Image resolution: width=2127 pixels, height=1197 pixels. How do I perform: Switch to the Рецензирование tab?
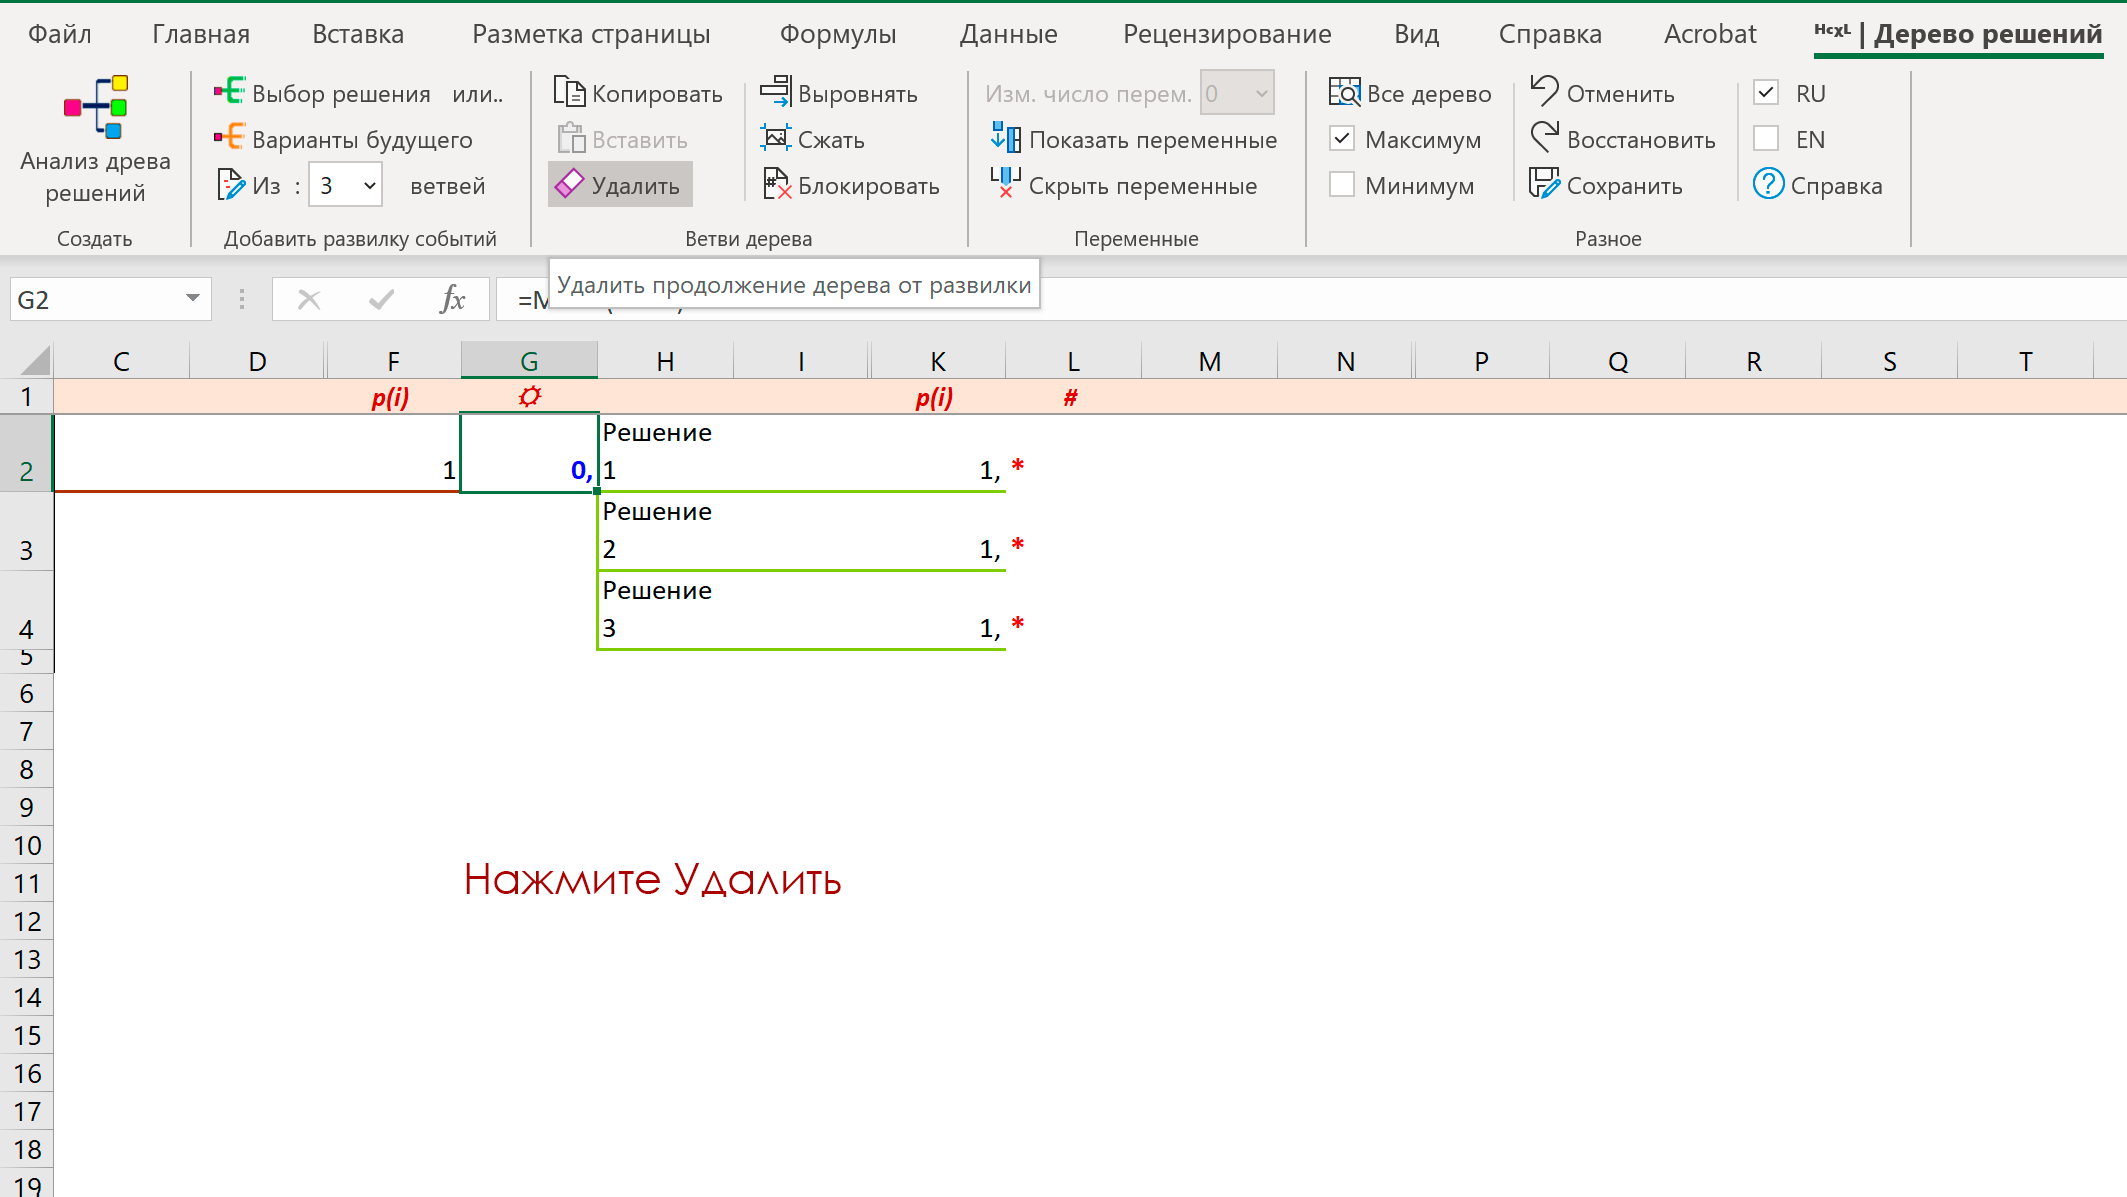(x=1227, y=34)
